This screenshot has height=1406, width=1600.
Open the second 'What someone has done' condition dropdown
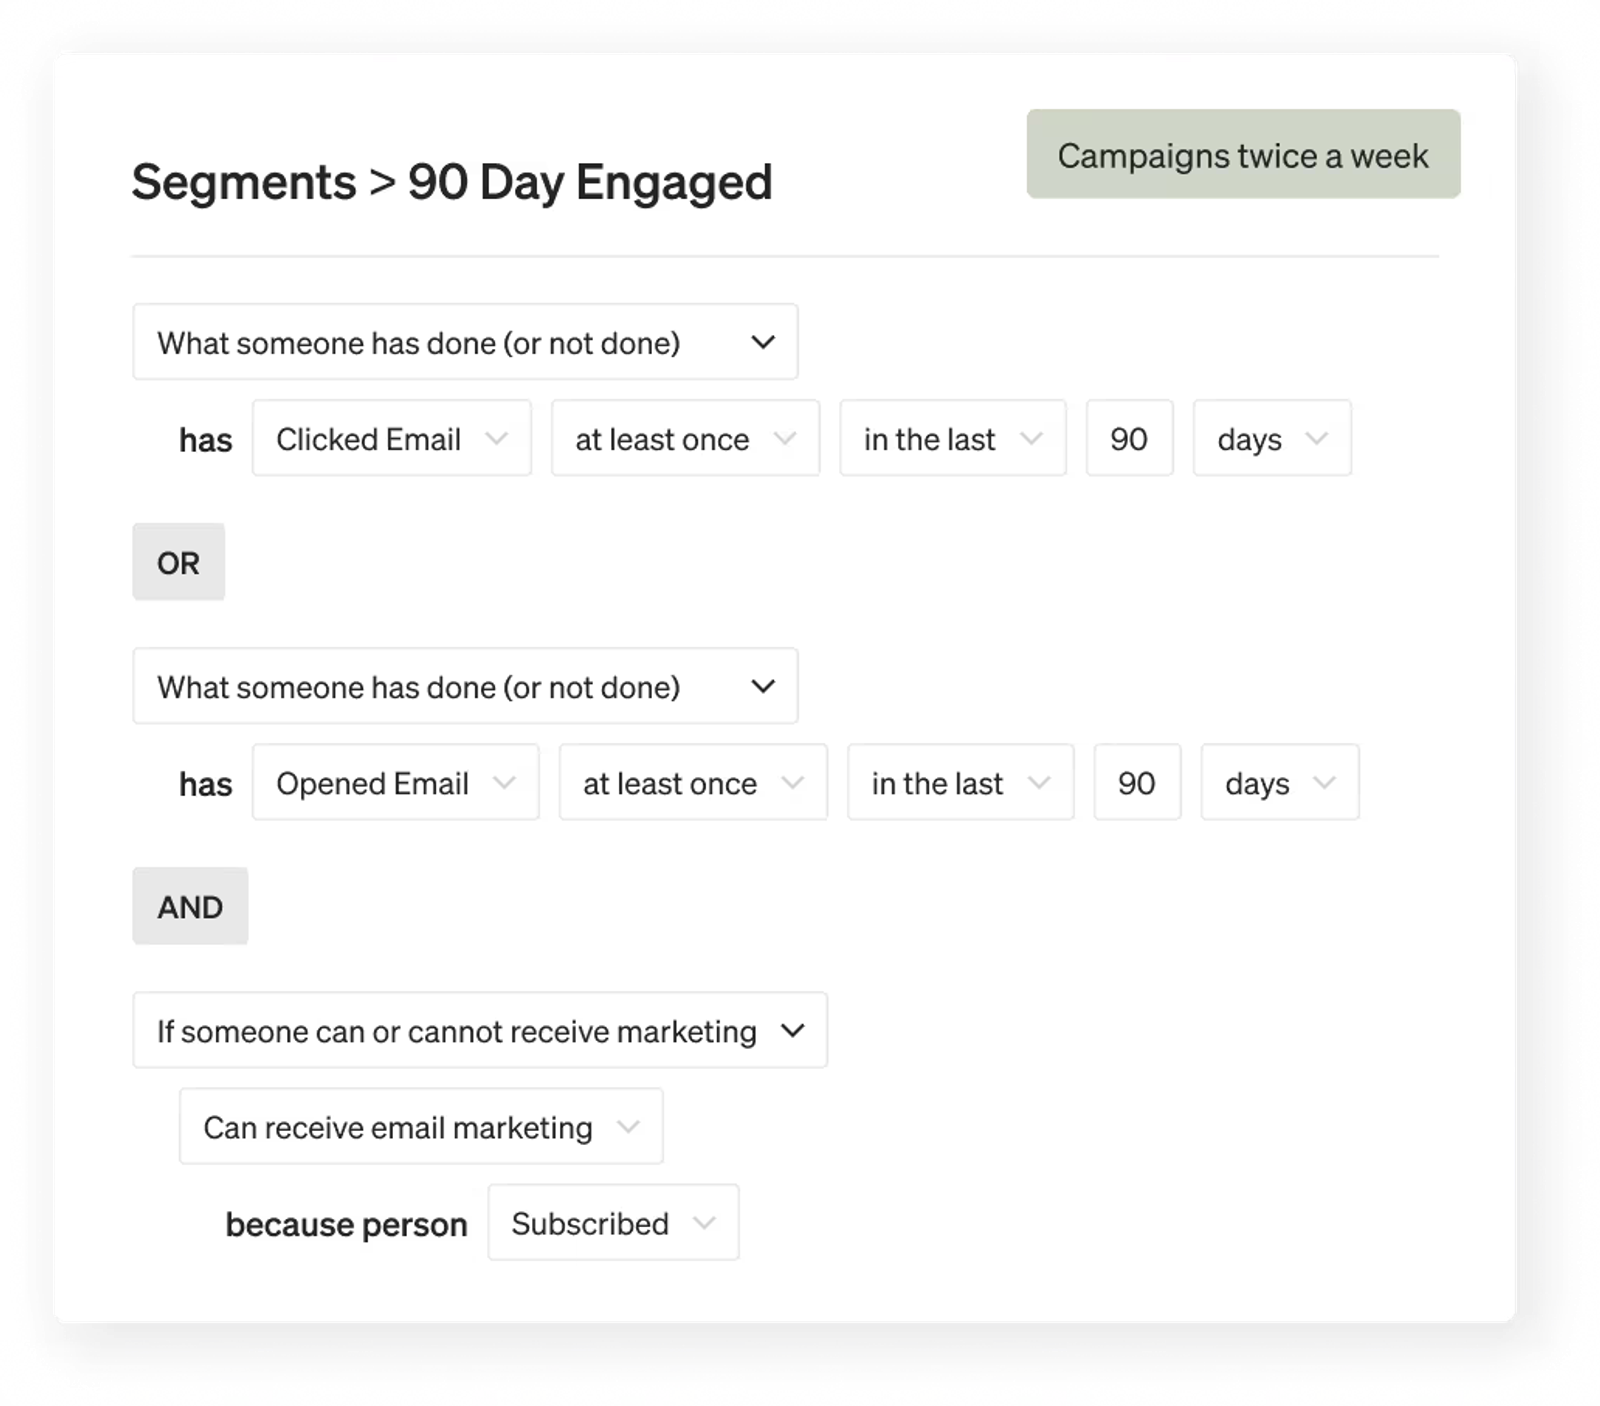click(465, 686)
